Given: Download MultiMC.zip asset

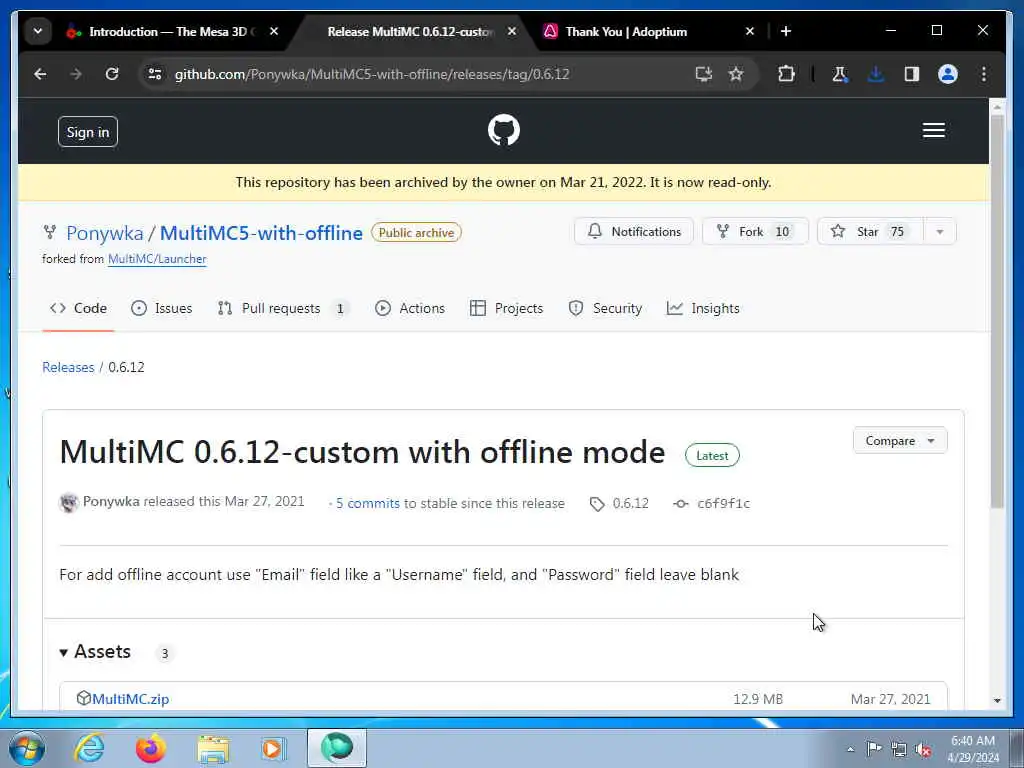Looking at the screenshot, I should click(131, 699).
